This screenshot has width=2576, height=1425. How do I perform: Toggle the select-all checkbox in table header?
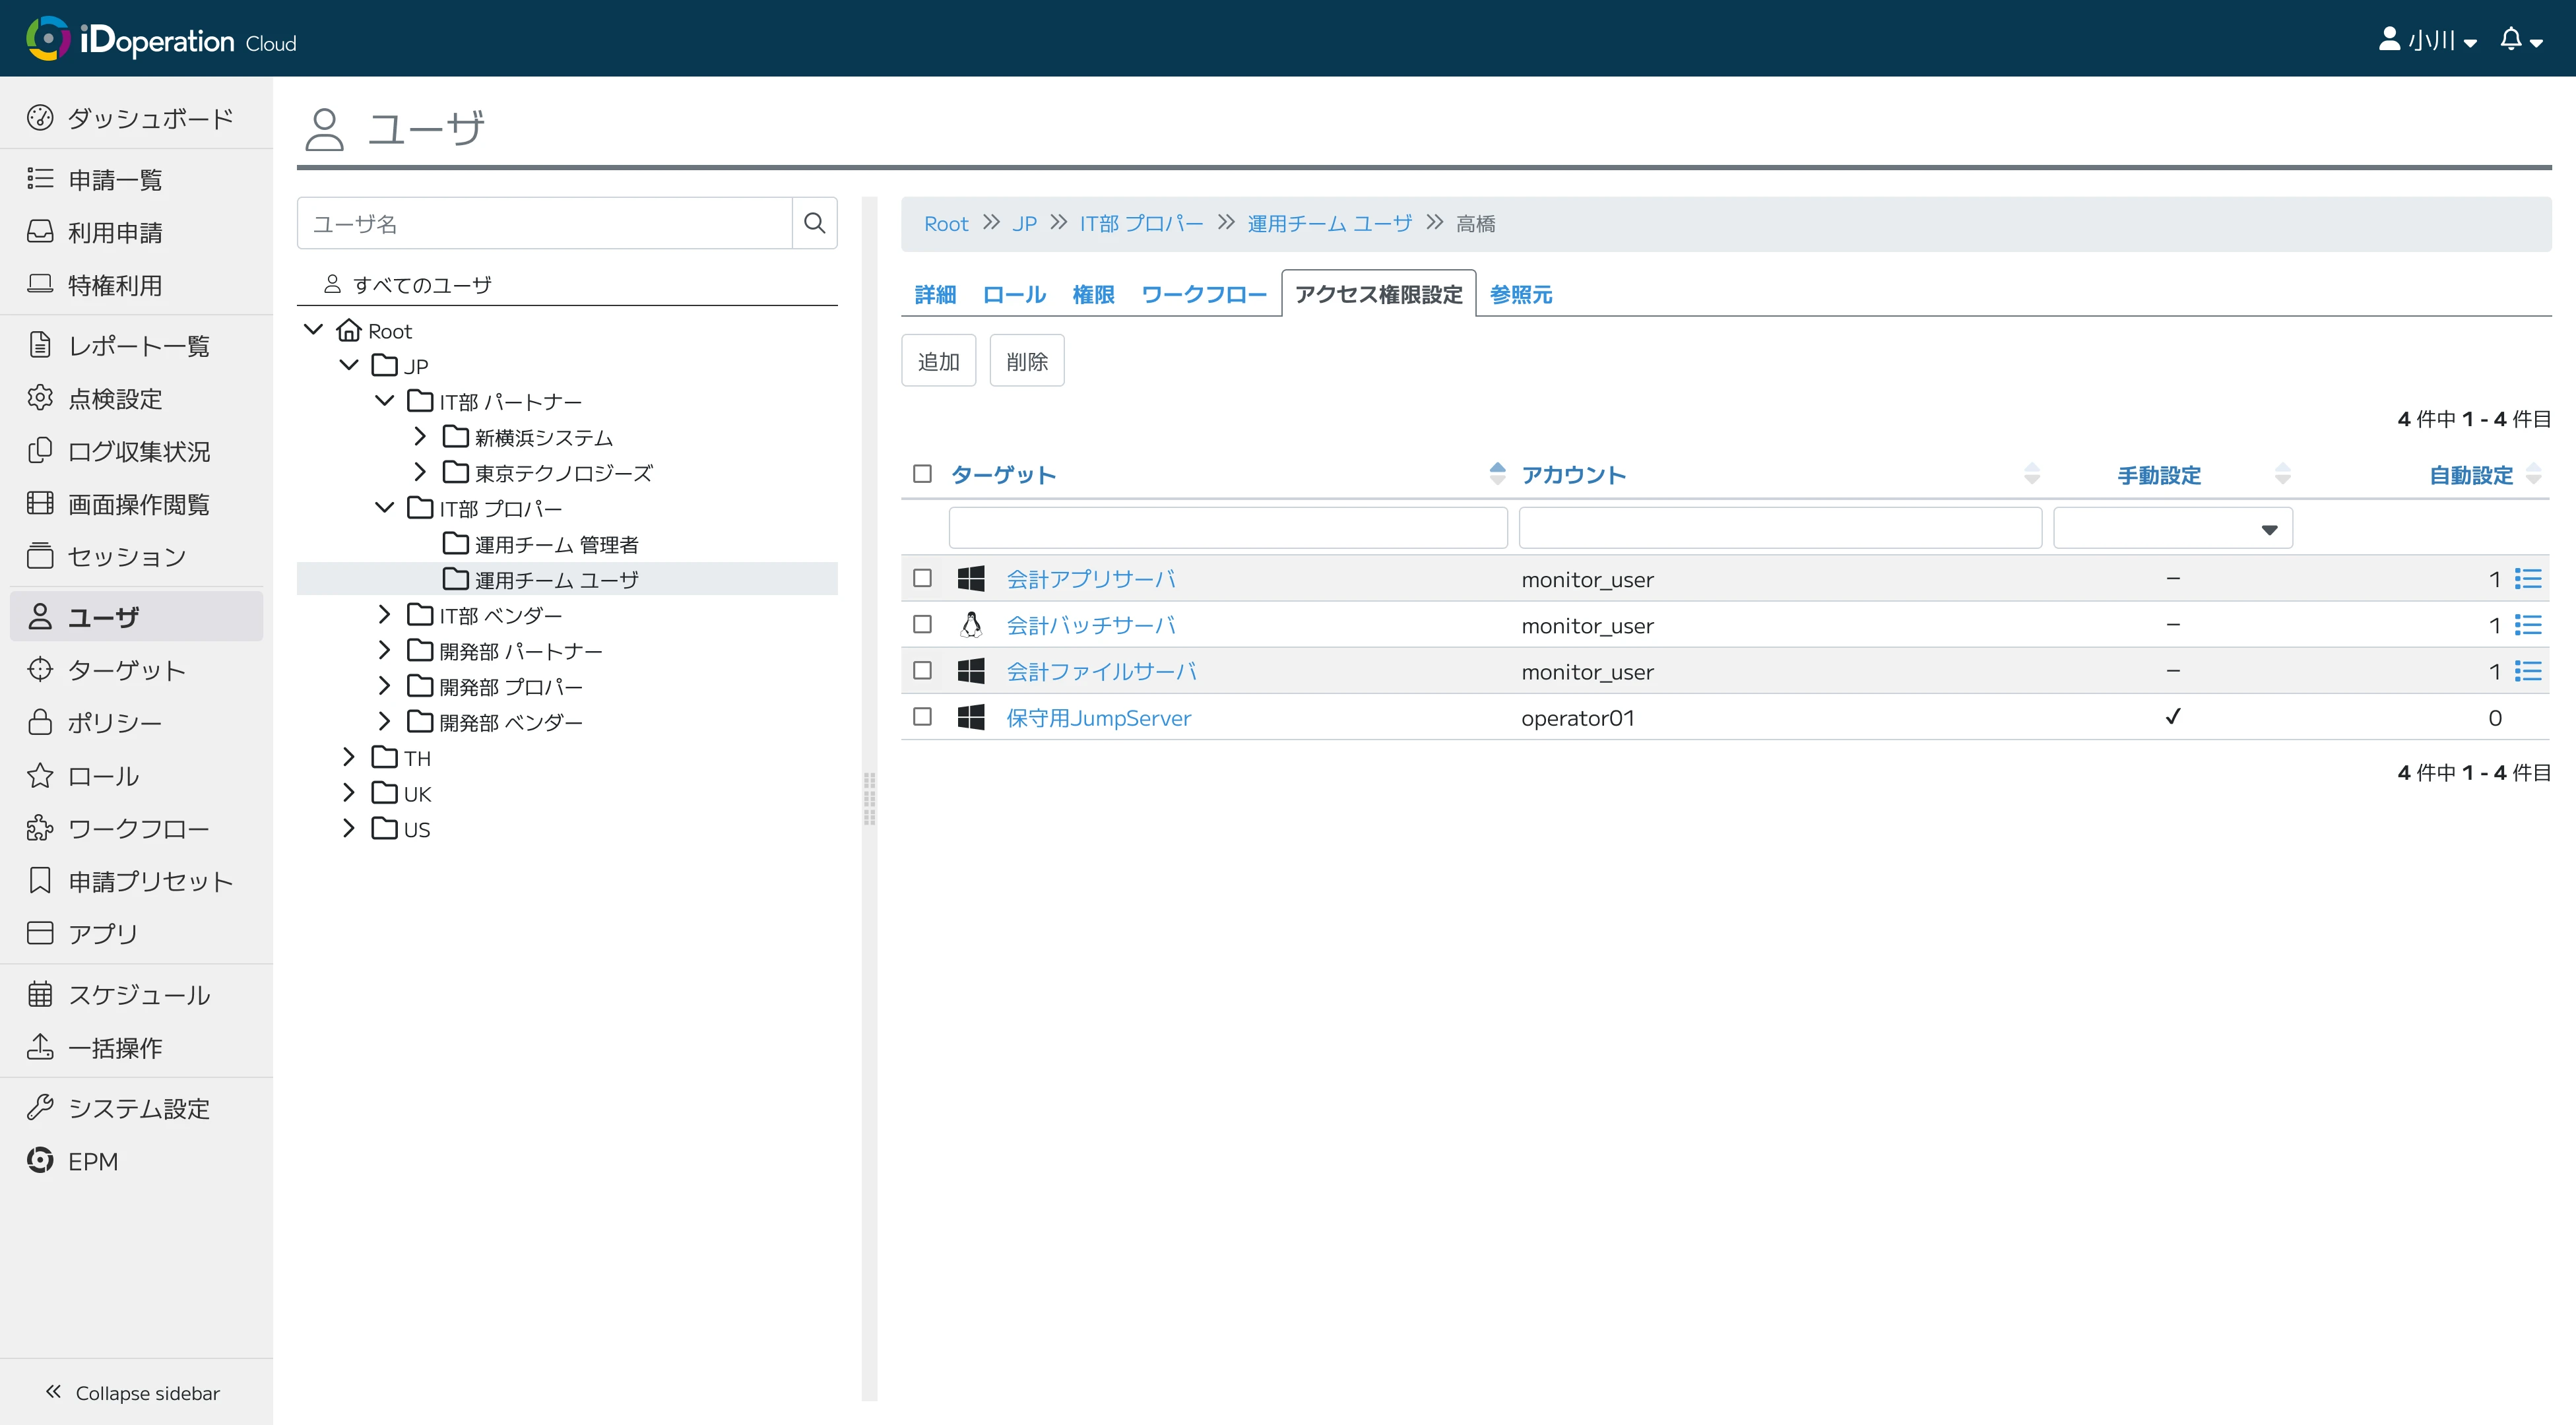point(922,474)
